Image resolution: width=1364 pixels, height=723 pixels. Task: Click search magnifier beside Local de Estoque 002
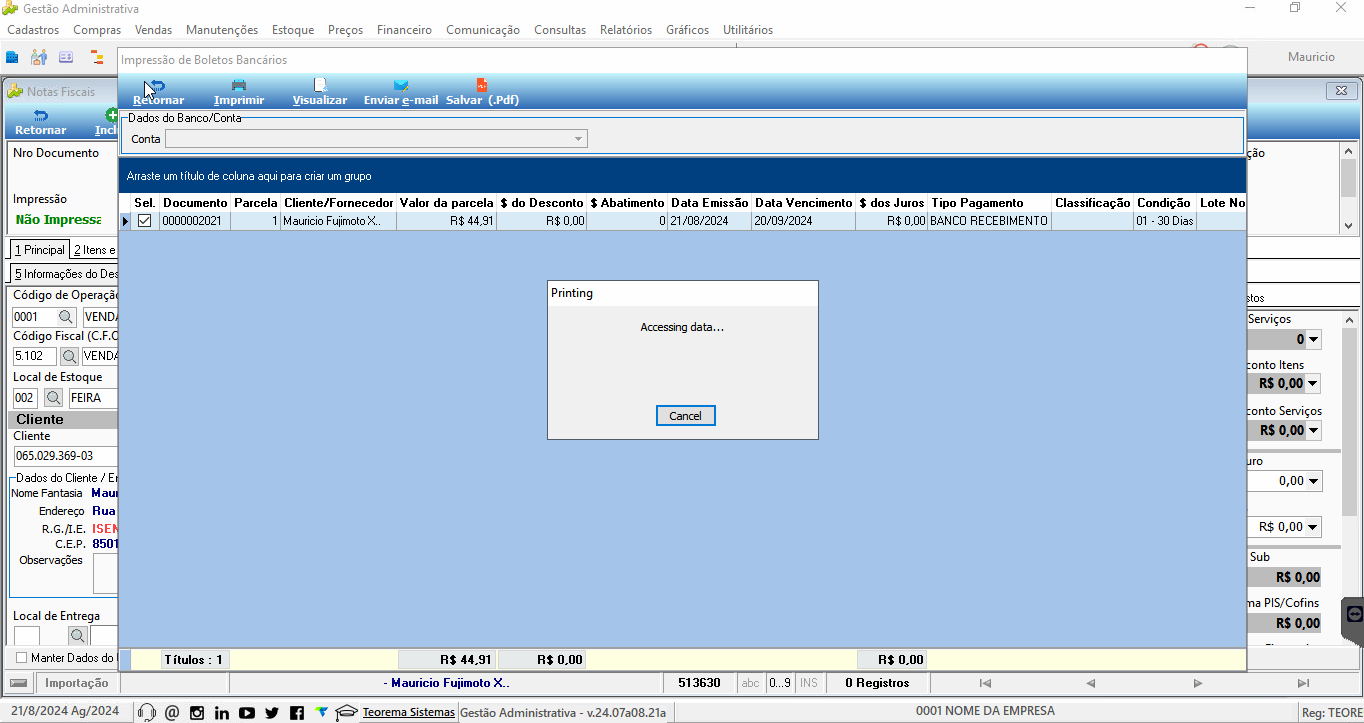53,398
